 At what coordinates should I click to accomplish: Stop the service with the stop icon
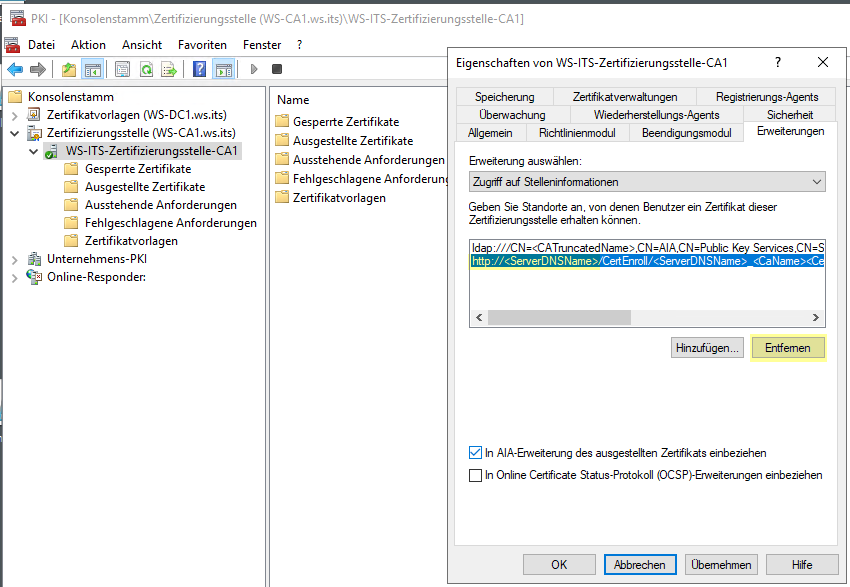[277, 69]
